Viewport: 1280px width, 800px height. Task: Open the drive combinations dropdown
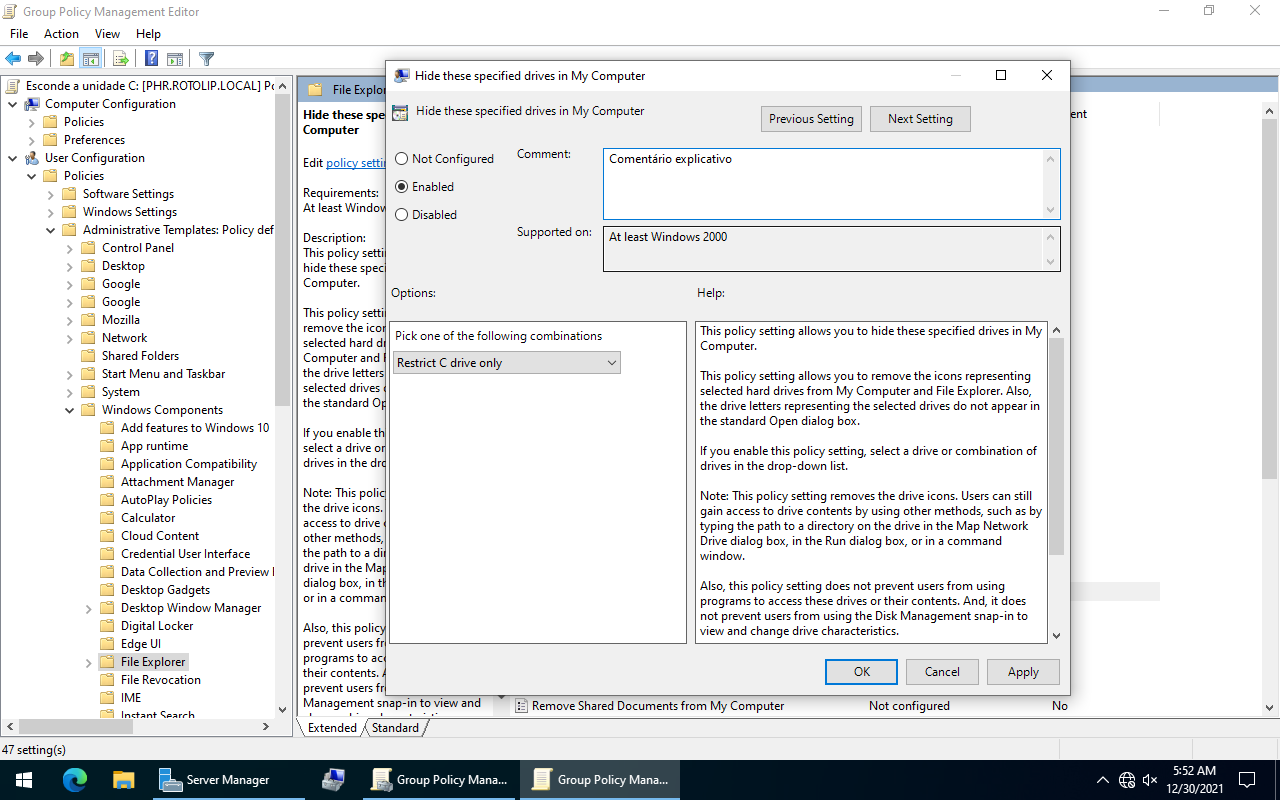point(611,362)
